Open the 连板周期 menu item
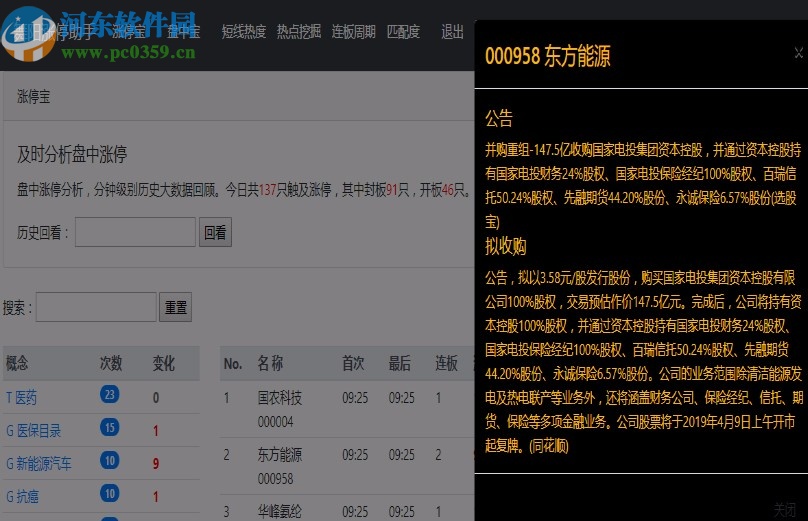This screenshot has width=808, height=521. (354, 32)
